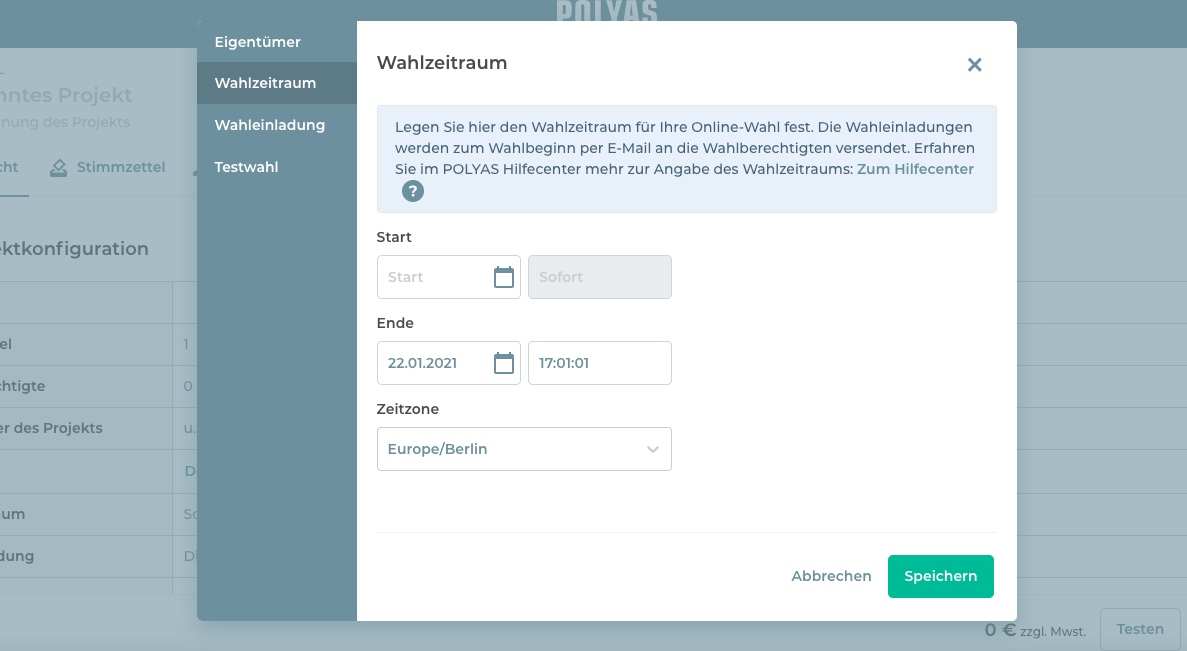1187x651 pixels.
Task: Select Eigentümer in the sidebar
Action: coord(258,42)
